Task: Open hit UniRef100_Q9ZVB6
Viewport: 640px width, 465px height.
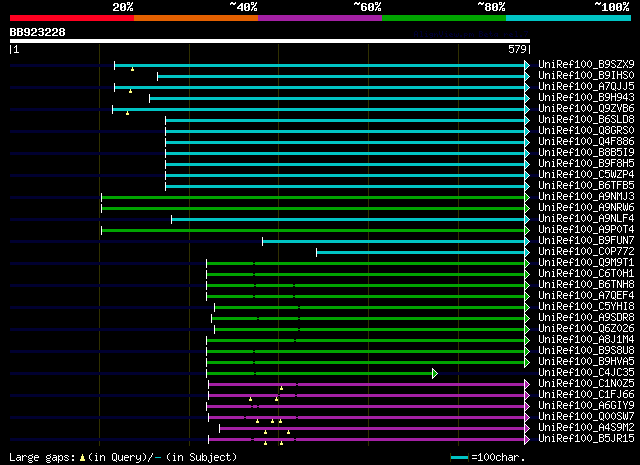Action: point(586,109)
